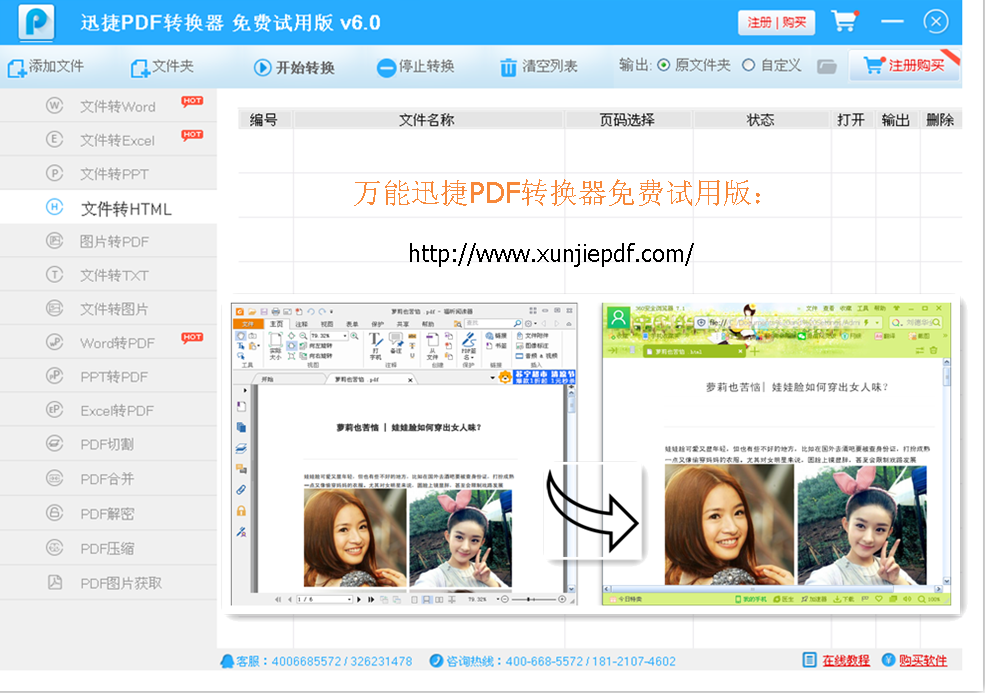The height and width of the screenshot is (693, 985).
Task: Select Word转PDF sidebar item
Action: 109,342
